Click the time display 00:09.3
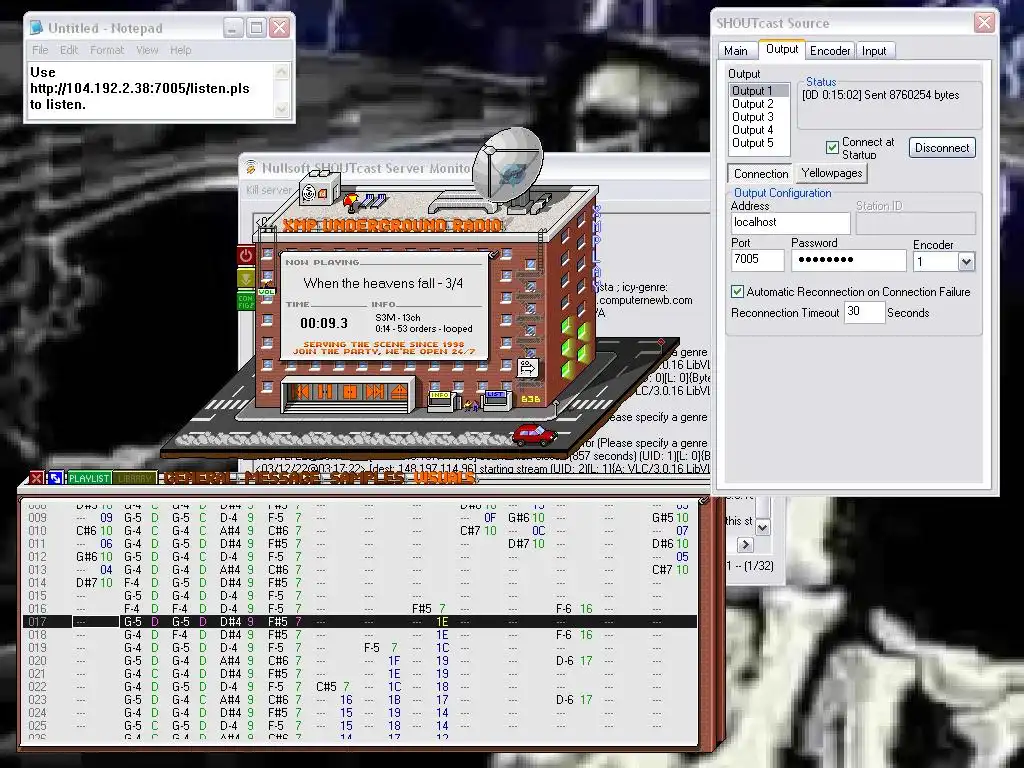Viewport: 1024px width, 768px height. 324,323
